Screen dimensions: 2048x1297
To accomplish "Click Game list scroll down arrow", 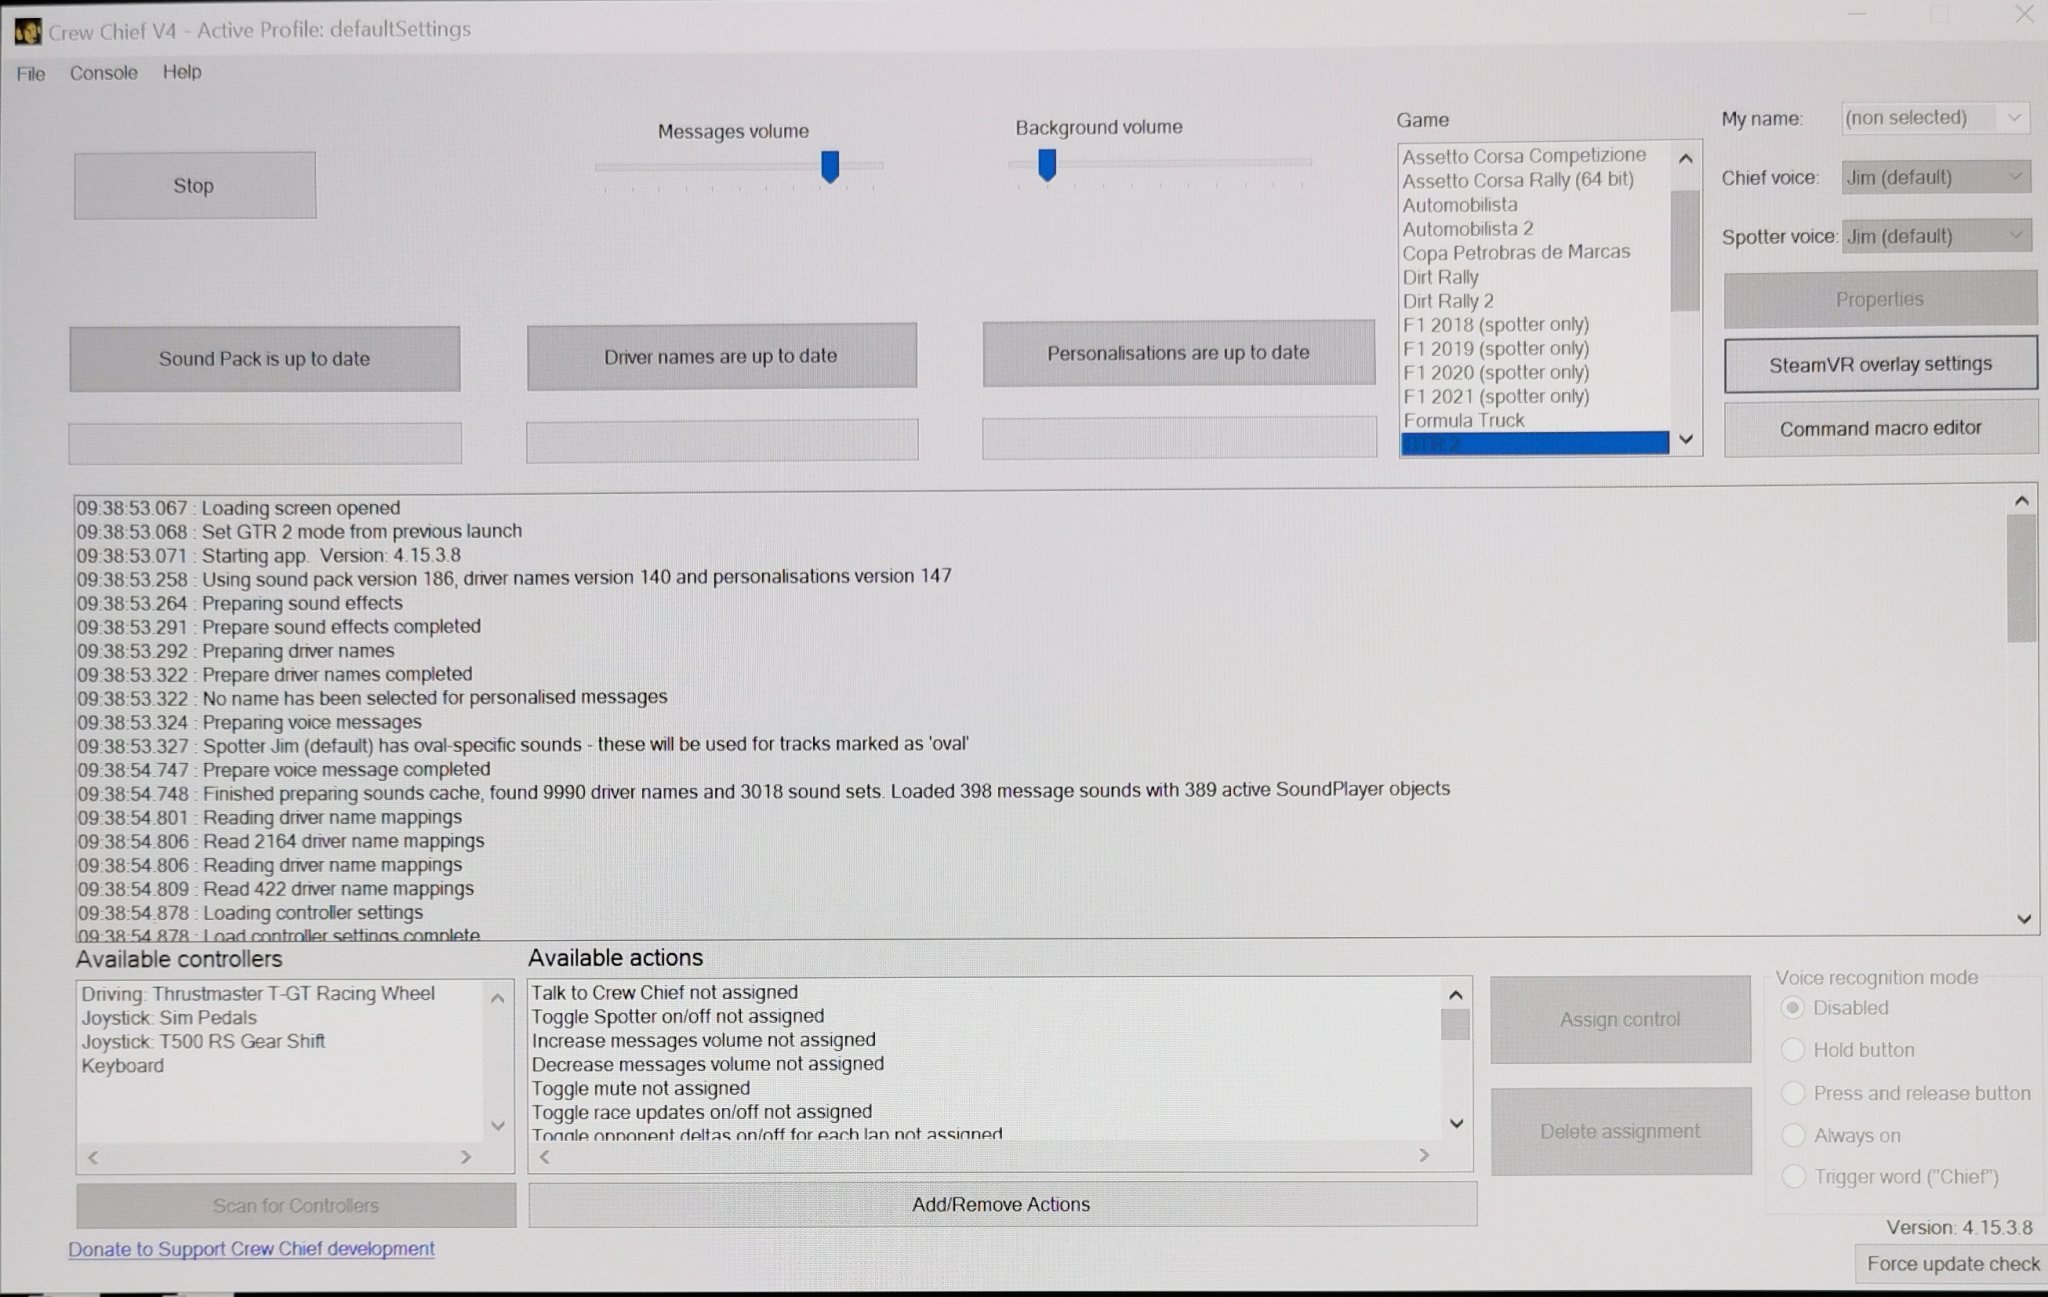I will 1686,439.
